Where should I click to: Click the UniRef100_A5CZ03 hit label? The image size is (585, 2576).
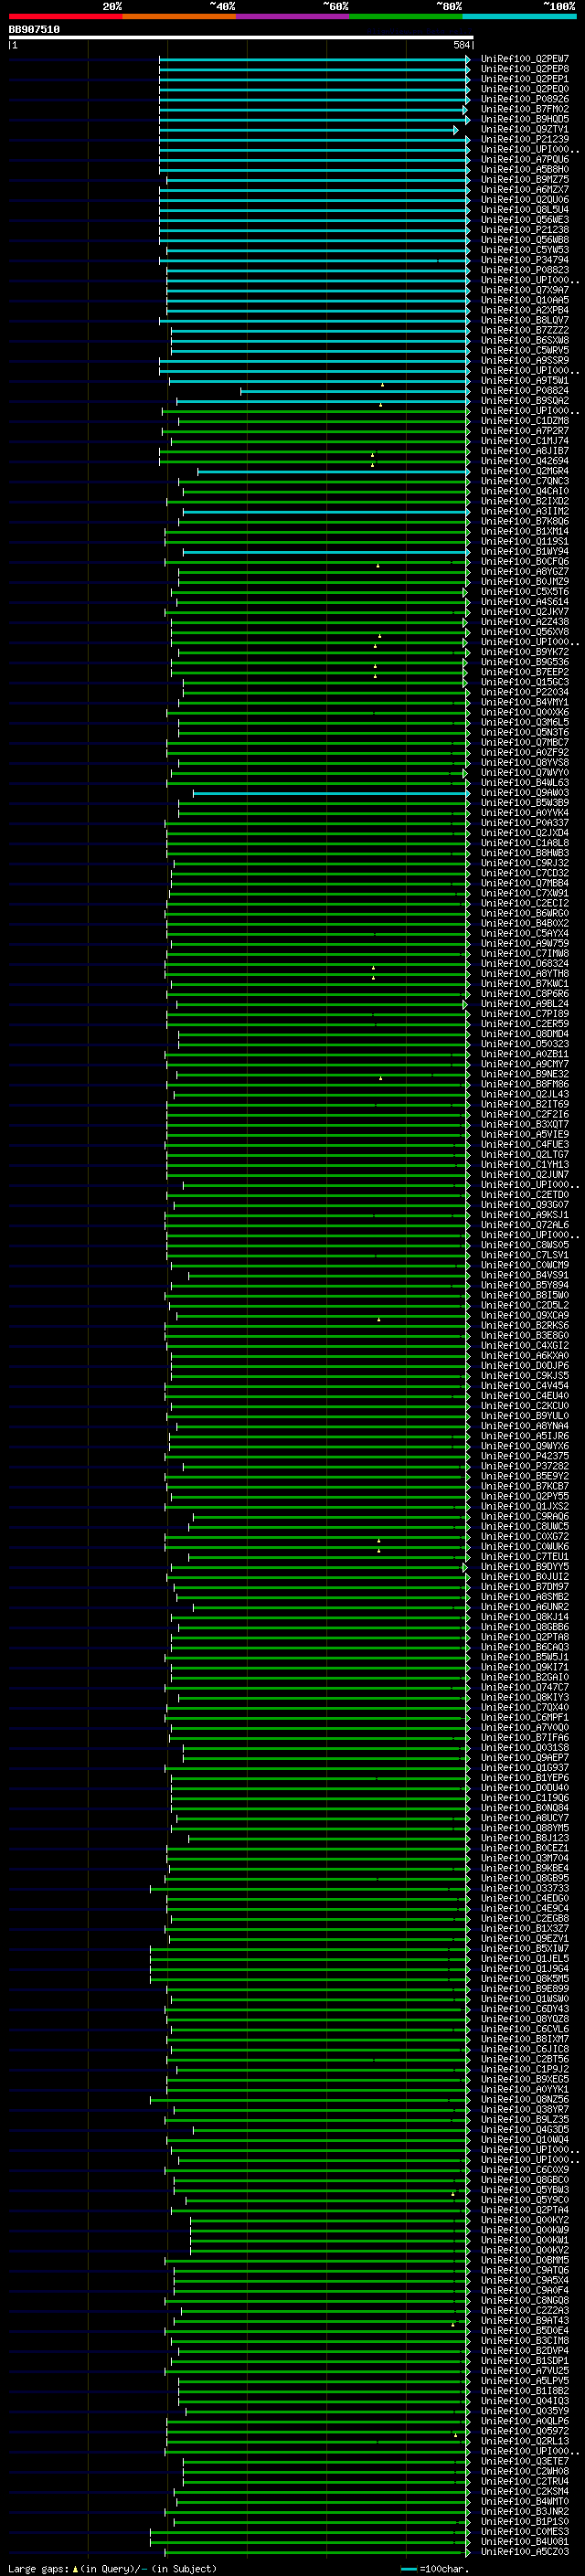[x=525, y=2551]
